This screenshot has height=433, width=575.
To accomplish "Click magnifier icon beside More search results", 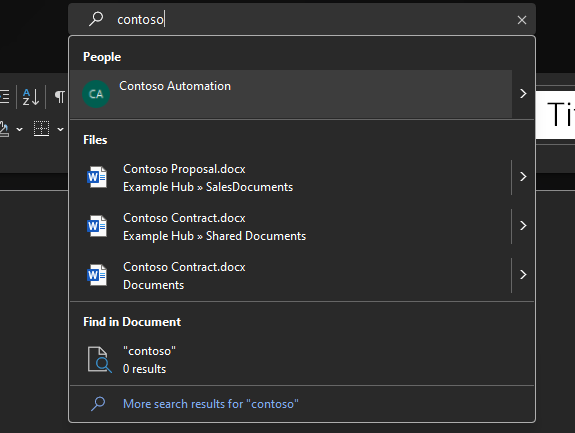I will 98,404.
